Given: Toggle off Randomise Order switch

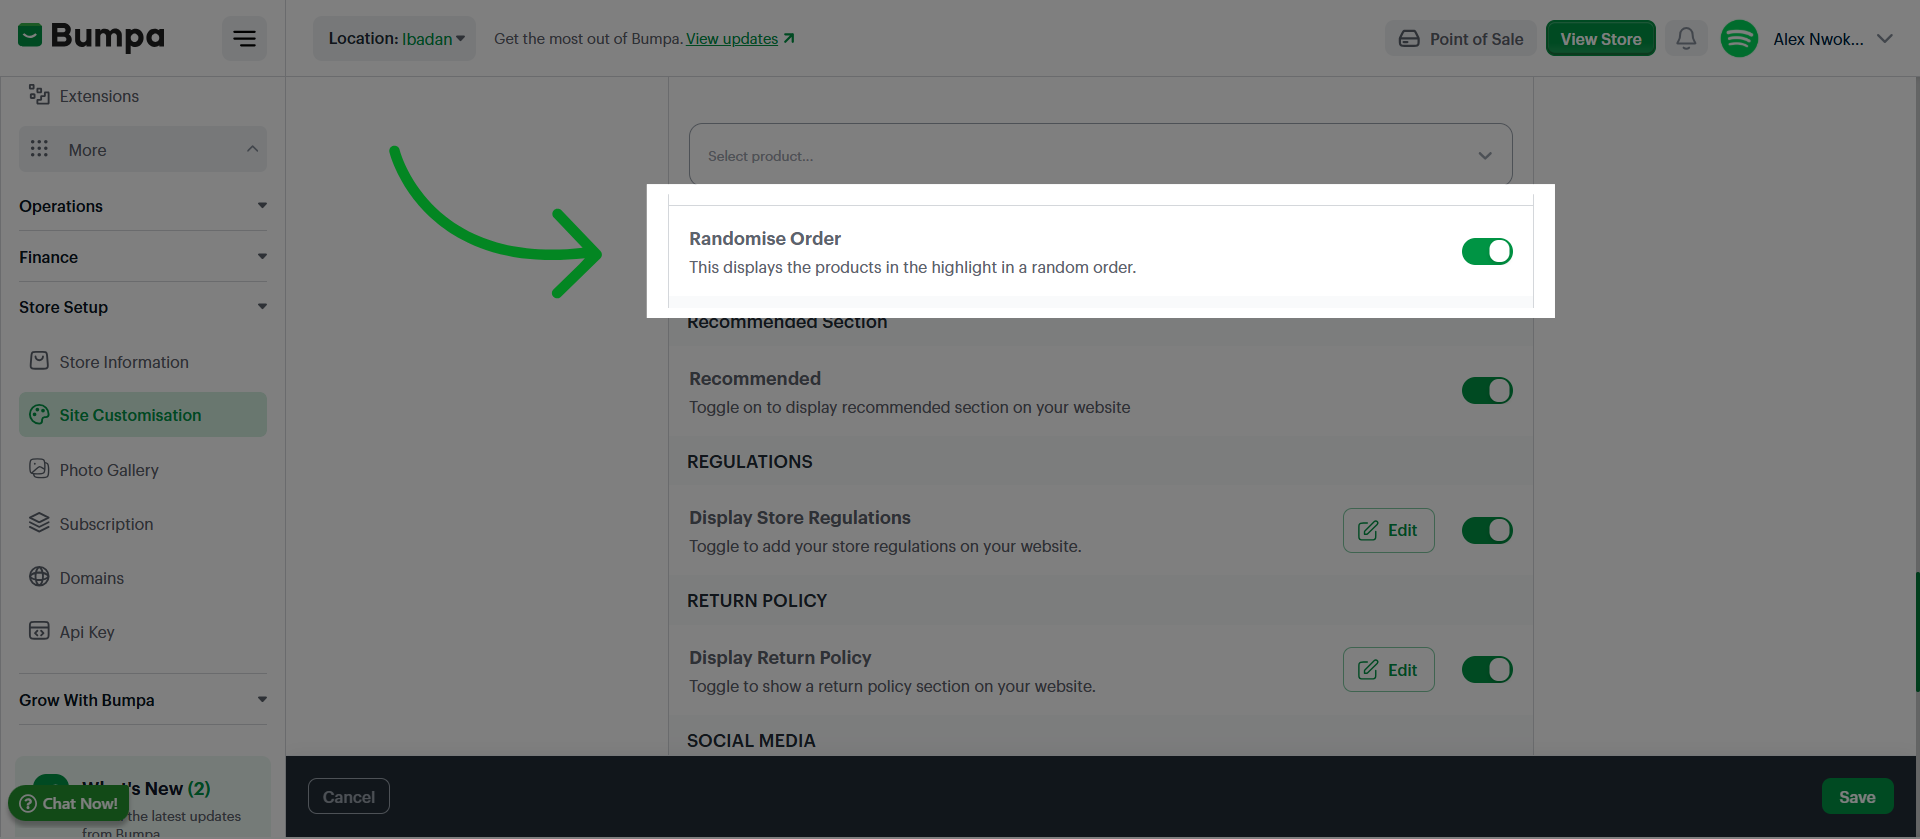Looking at the screenshot, I should 1487,252.
